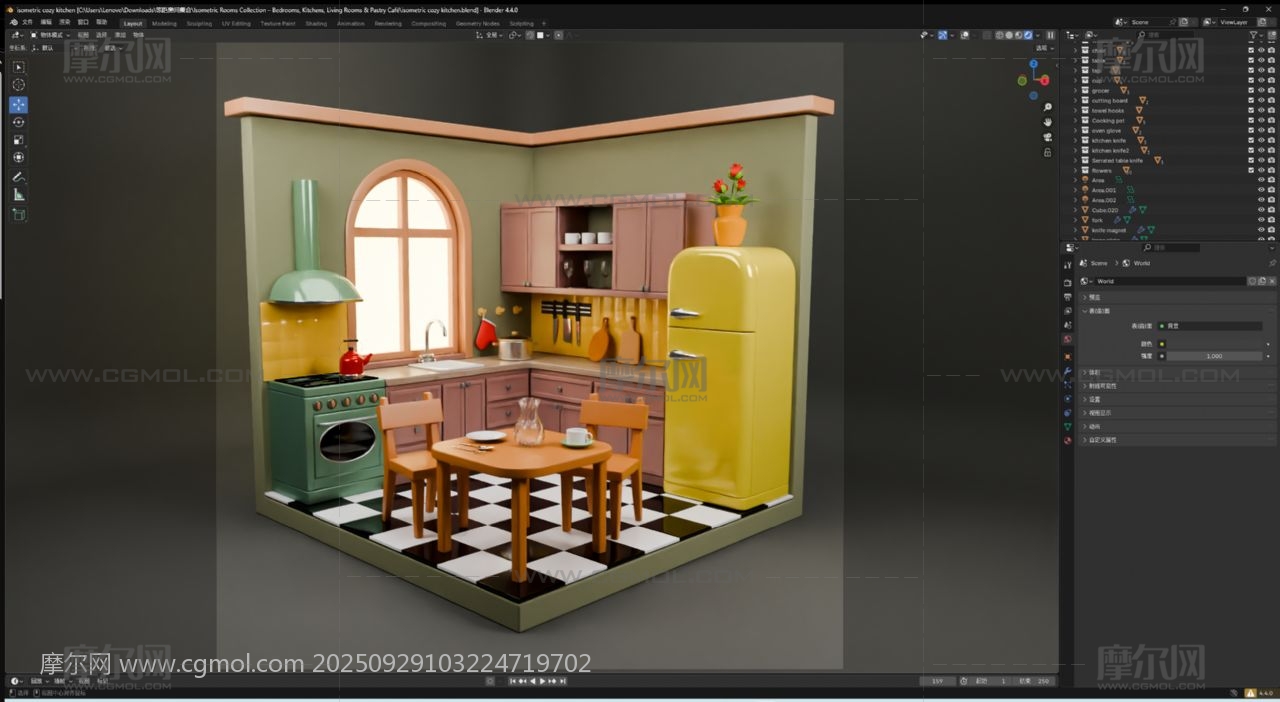Image resolution: width=1280 pixels, height=702 pixels.
Task: Choose the Add Cube tool
Action: click(x=18, y=214)
